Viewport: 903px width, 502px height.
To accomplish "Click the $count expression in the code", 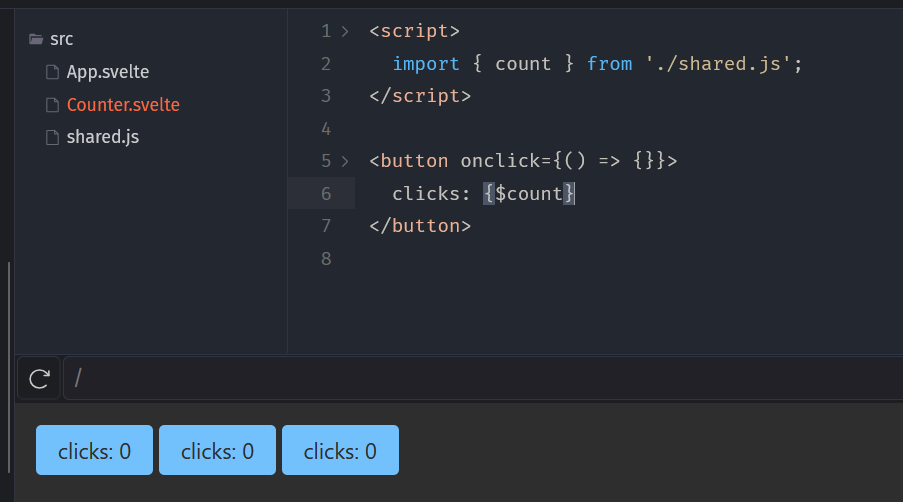I will (528, 194).
